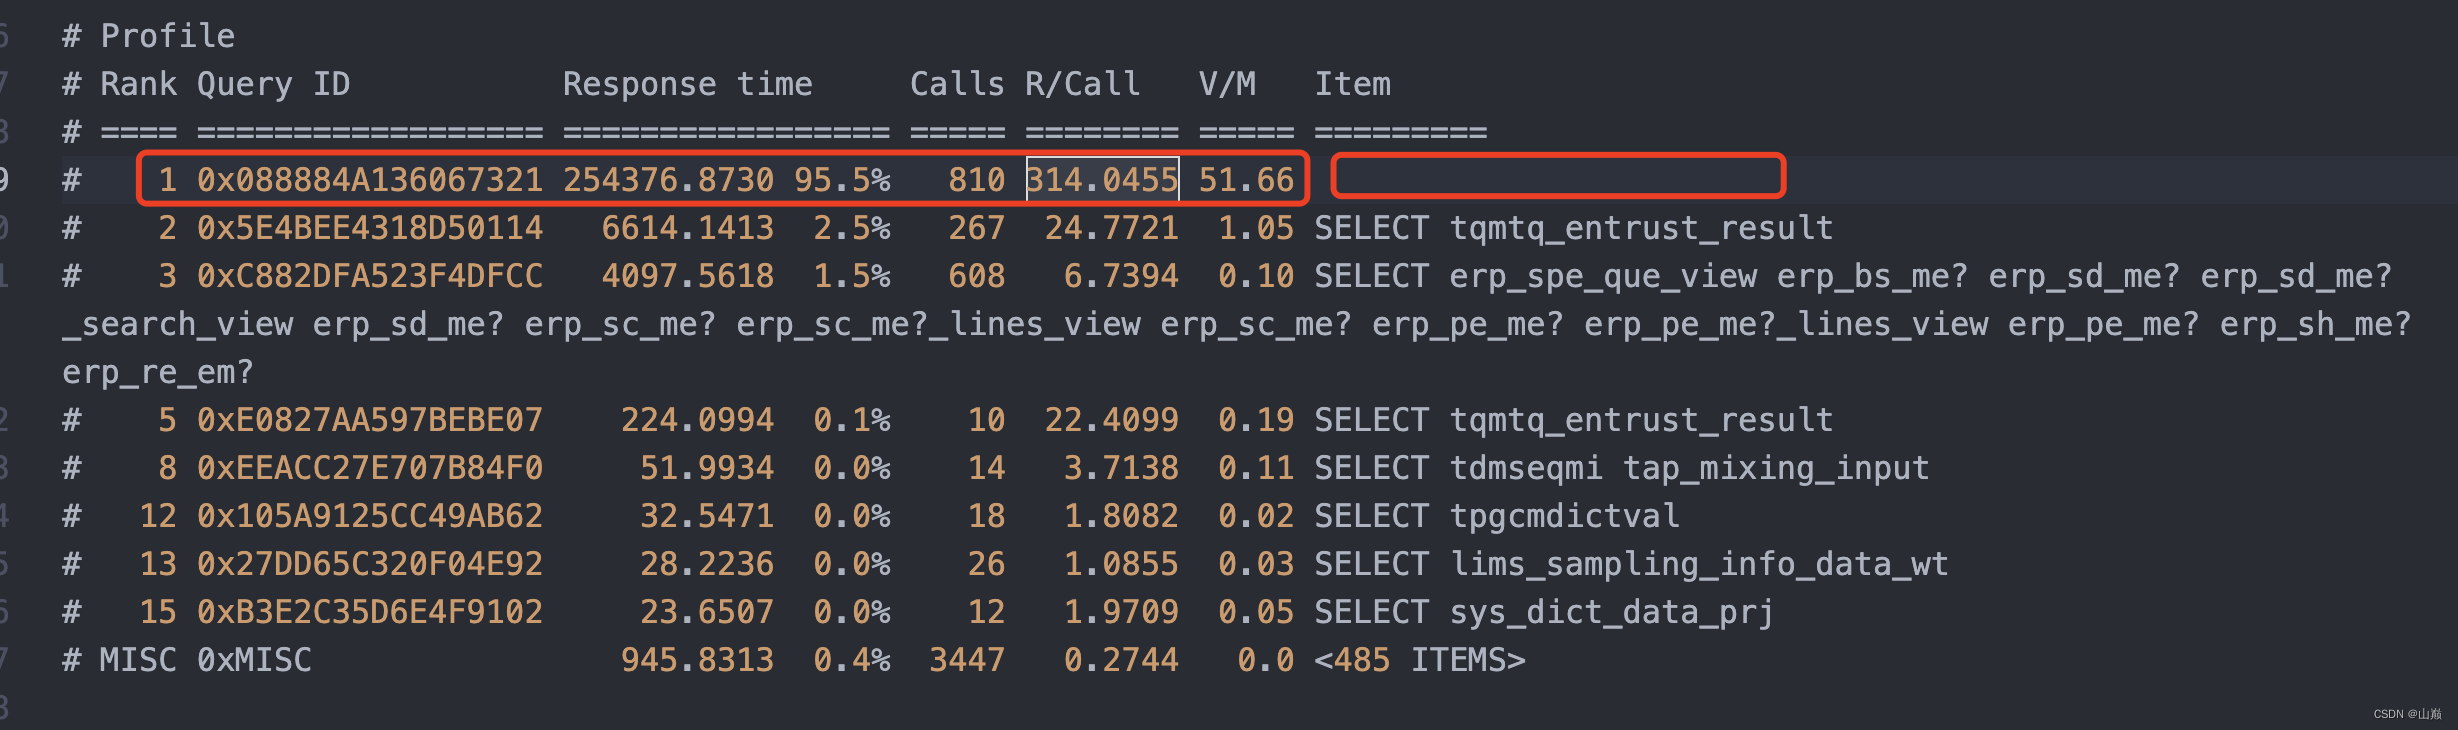Click response time value 32.5471
The width and height of the screenshot is (2458, 730).
707,516
